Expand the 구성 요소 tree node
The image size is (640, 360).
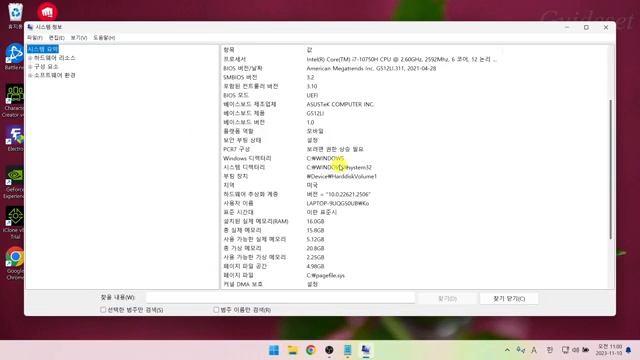(x=30, y=67)
